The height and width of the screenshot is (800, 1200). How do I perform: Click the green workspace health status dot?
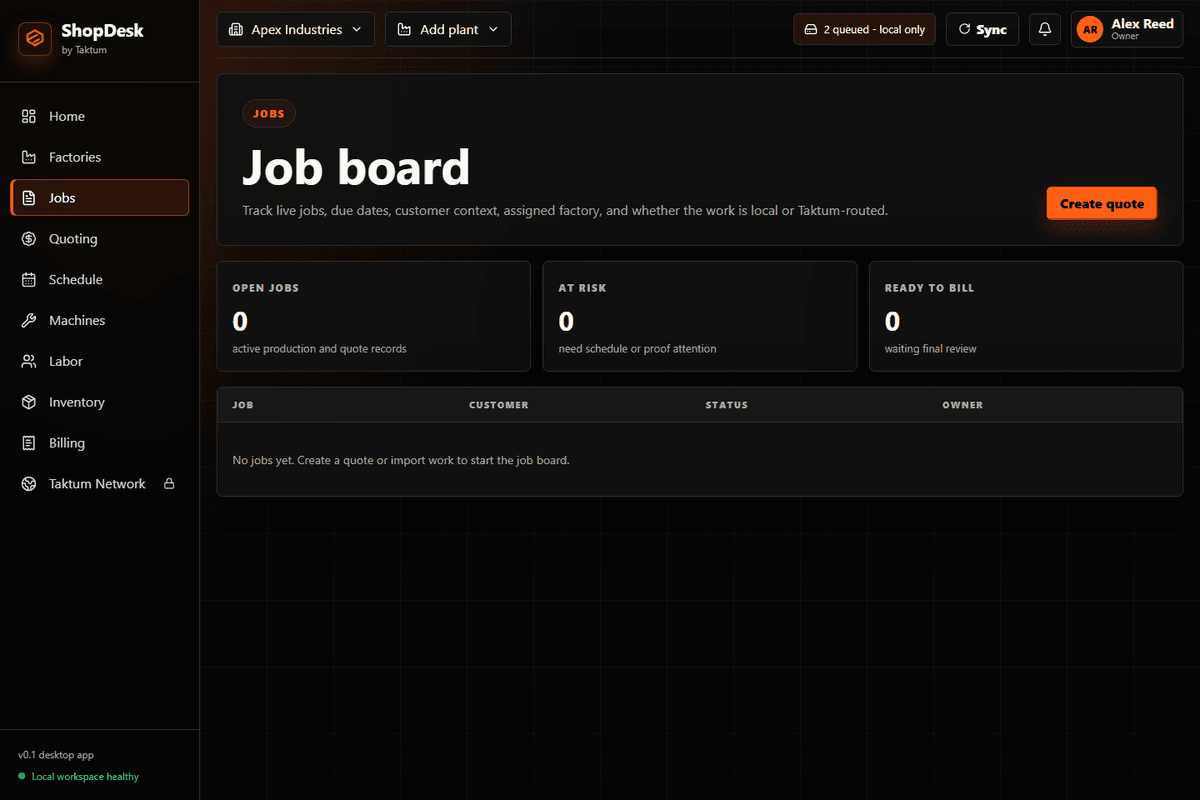click(x=22, y=777)
